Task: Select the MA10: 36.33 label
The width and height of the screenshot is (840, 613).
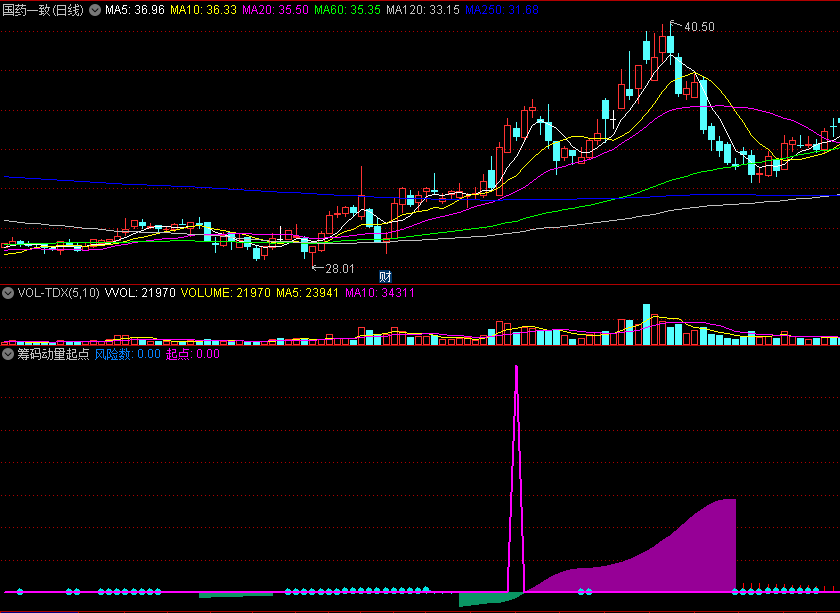Action: tap(203, 10)
